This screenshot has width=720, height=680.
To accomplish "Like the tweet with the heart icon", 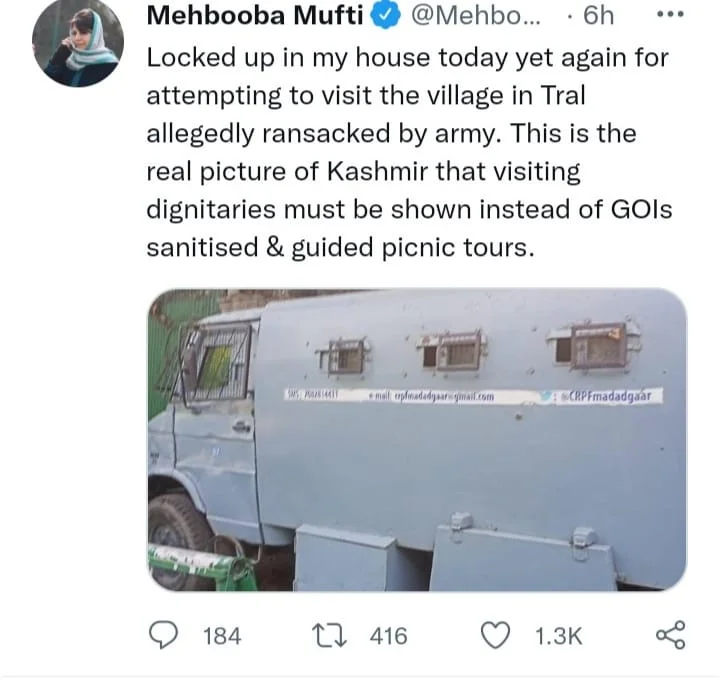I will point(492,634).
